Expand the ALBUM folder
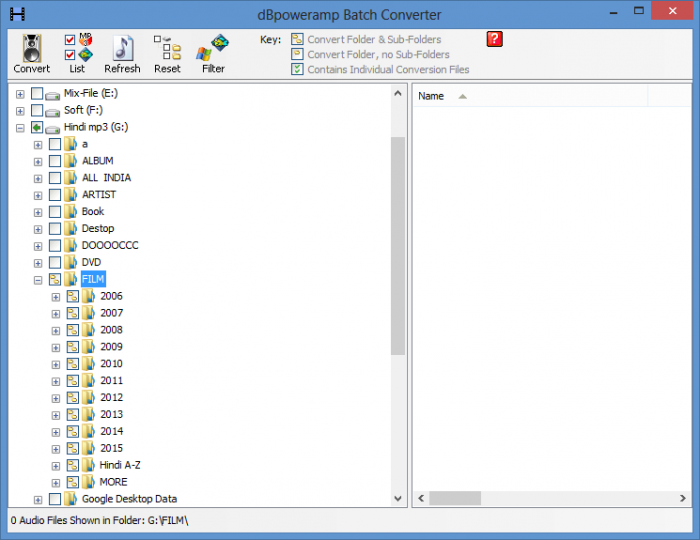The image size is (700, 540). (x=38, y=162)
